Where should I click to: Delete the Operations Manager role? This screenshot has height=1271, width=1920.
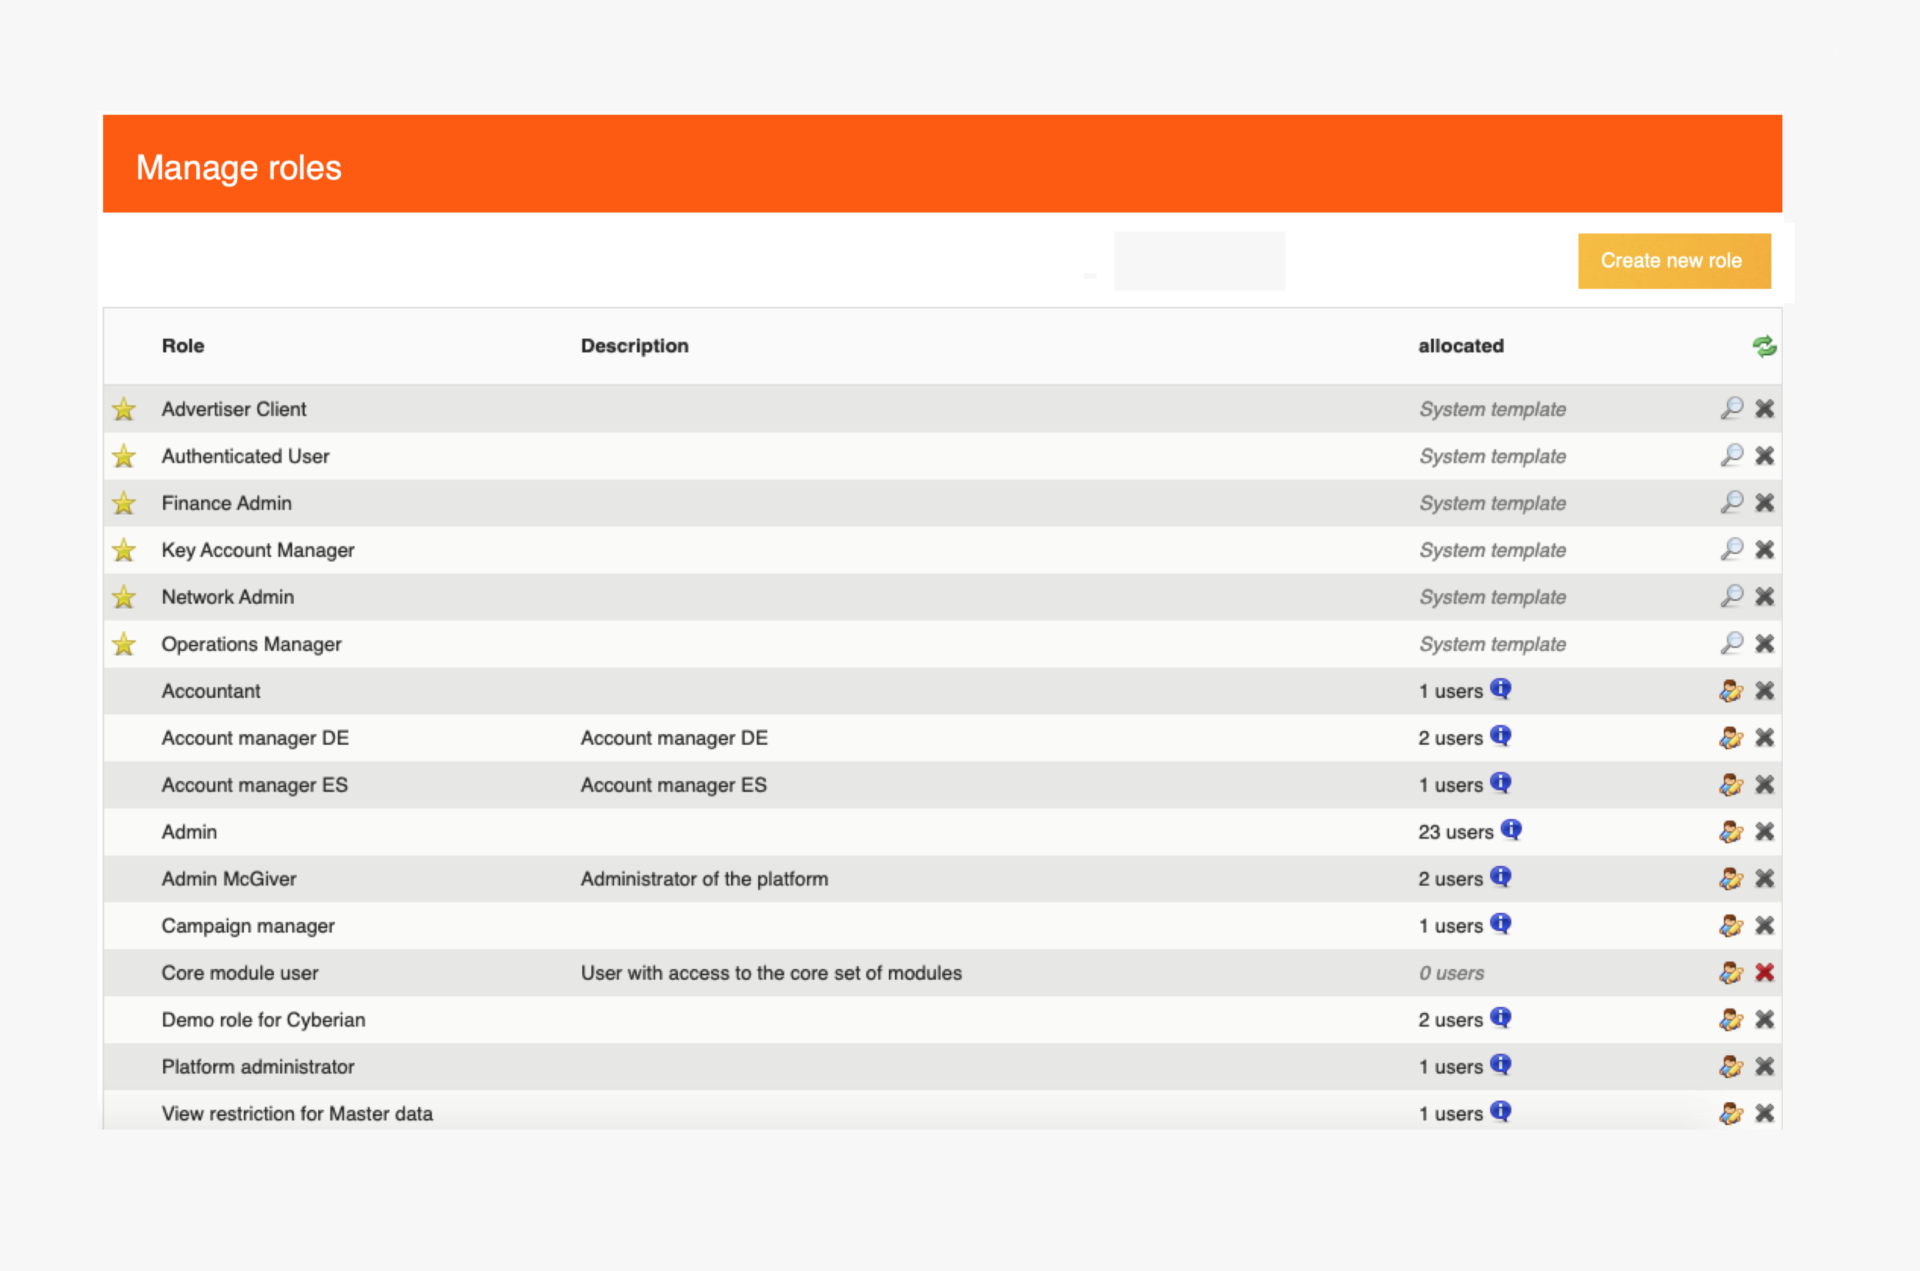point(1765,643)
